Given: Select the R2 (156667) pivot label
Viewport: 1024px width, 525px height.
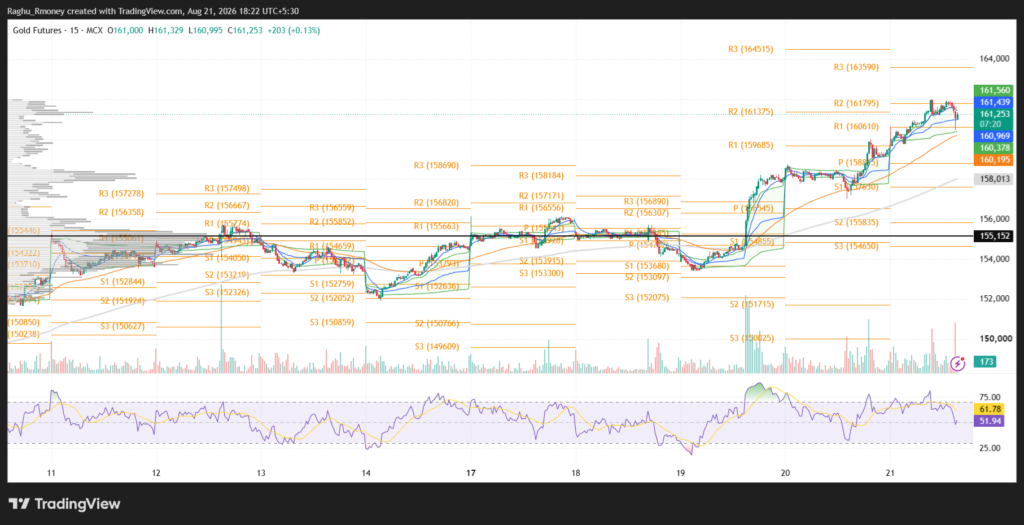Looking at the screenshot, I should pyautogui.click(x=227, y=206).
